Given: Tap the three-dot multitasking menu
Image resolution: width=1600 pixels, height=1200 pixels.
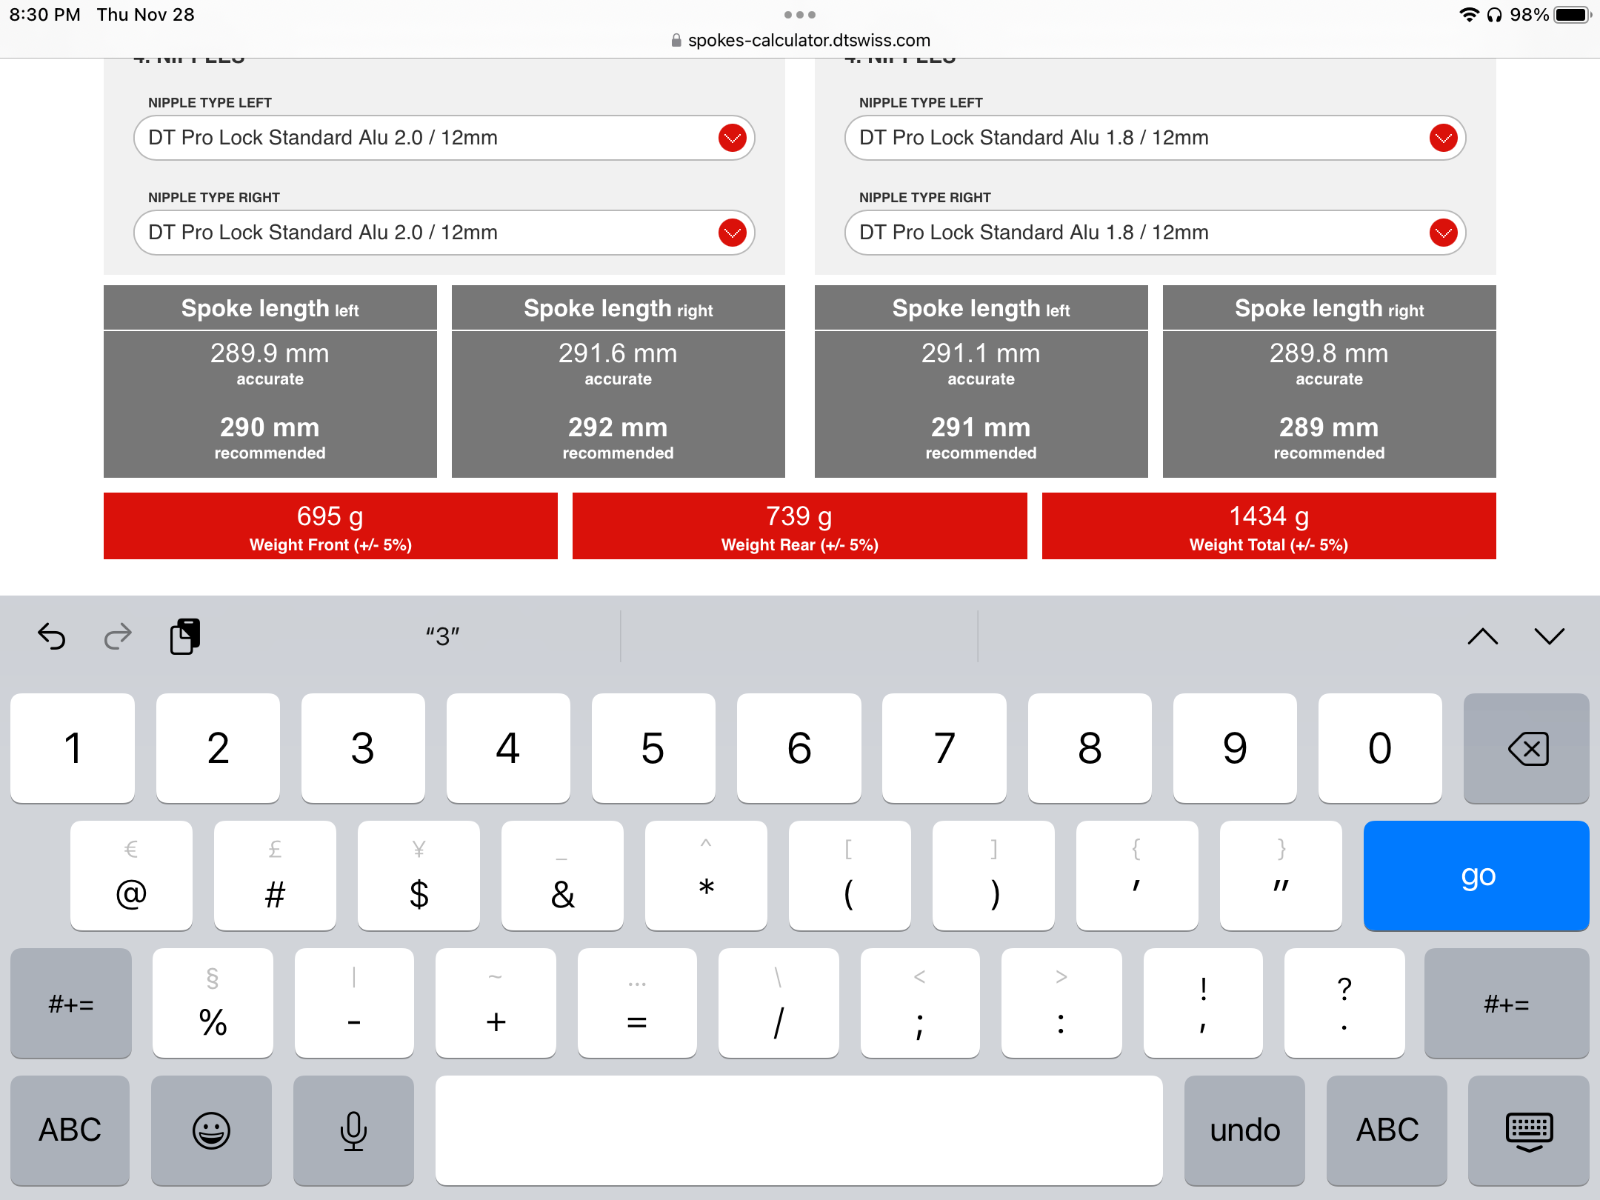Looking at the screenshot, I should tap(800, 15).
